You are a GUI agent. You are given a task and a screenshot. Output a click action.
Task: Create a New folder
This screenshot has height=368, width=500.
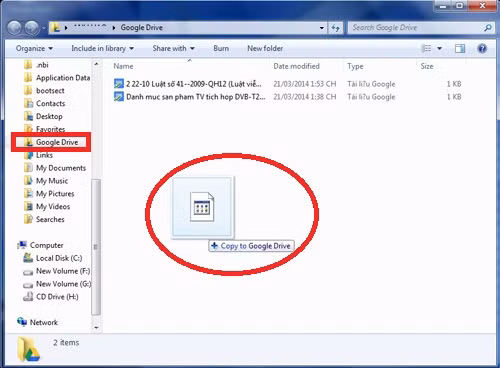coord(265,49)
